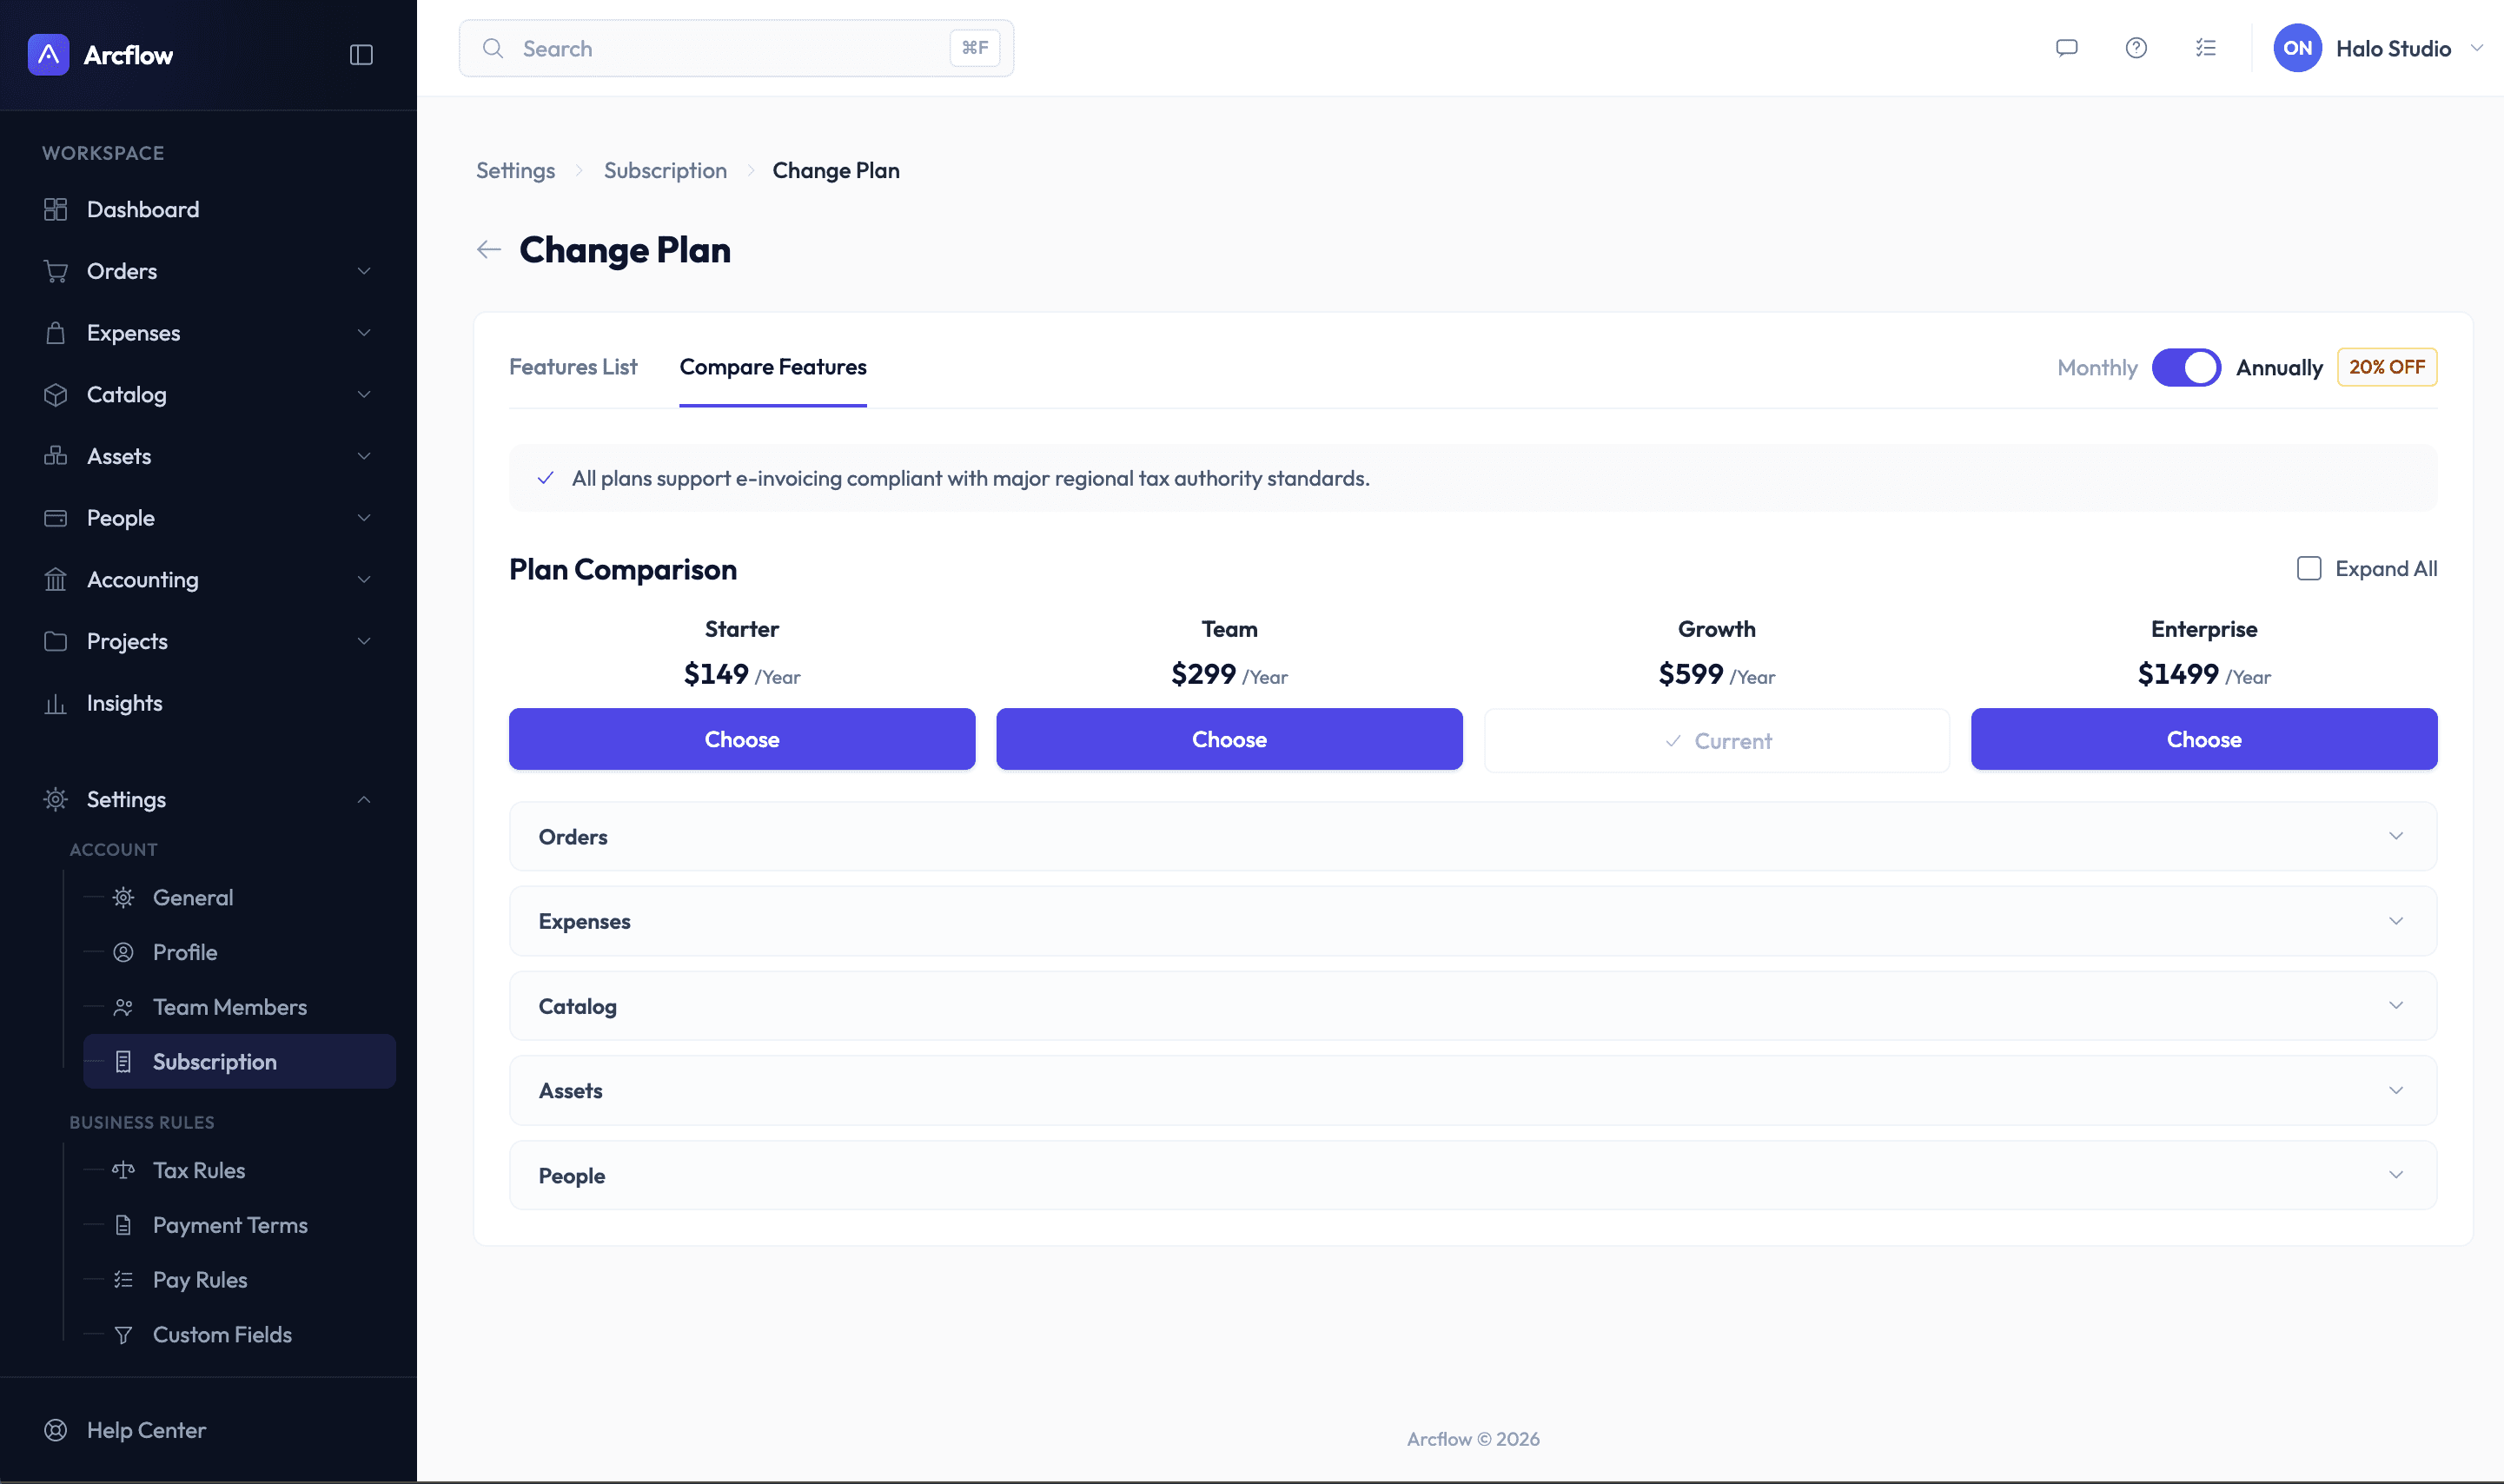Click the Payment Terms document icon
This screenshot has width=2504, height=1484.
[x=123, y=1225]
